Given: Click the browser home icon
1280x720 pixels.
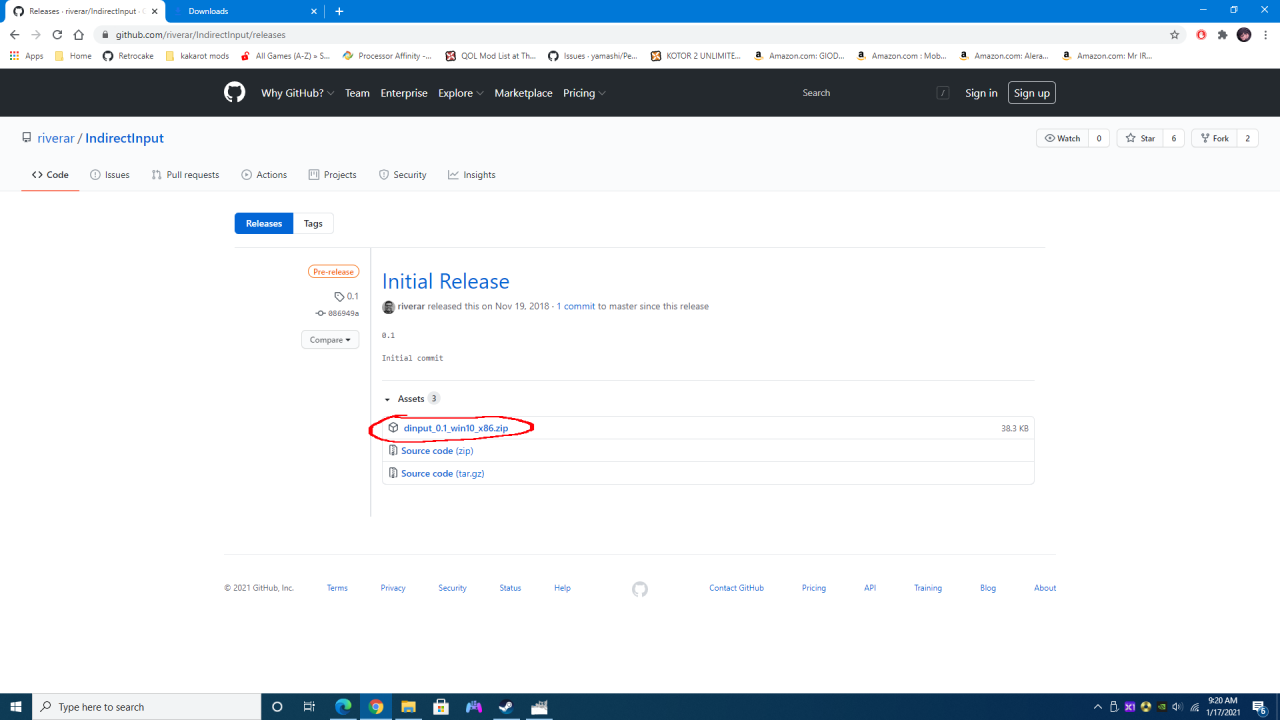Looking at the screenshot, I should pos(78,34).
